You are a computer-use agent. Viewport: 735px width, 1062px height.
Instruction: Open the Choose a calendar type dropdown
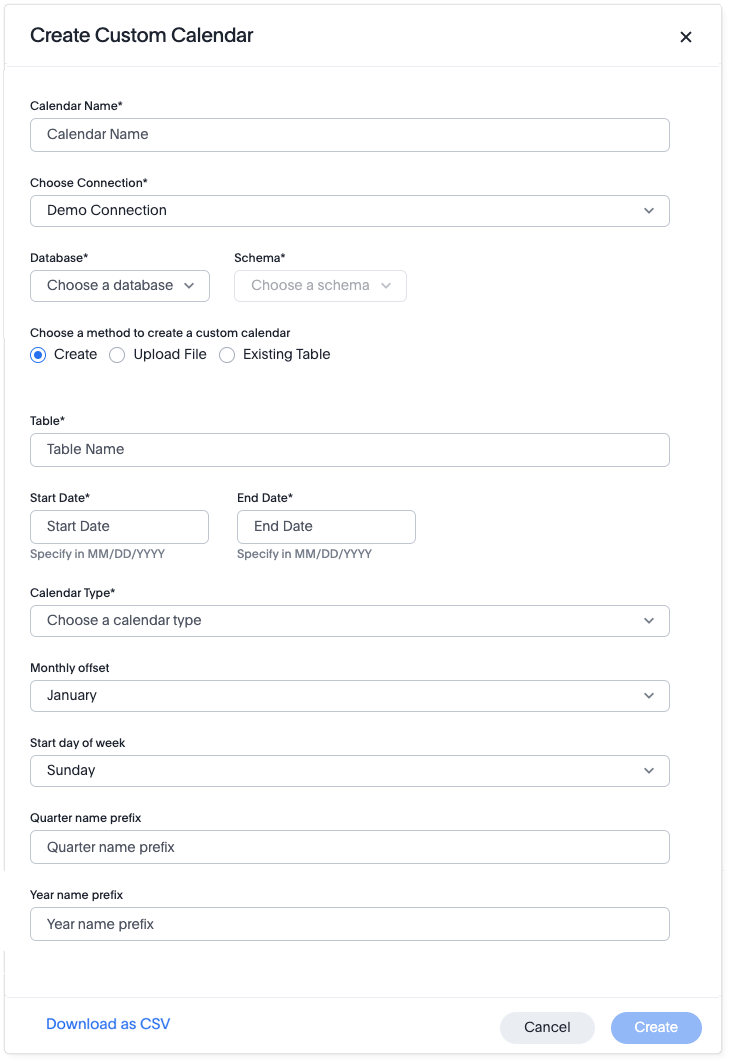[x=350, y=621]
